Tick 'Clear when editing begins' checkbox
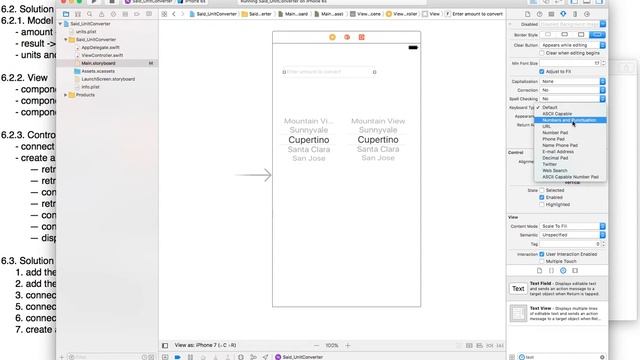Viewport: 640px width, 360px height. click(542, 53)
